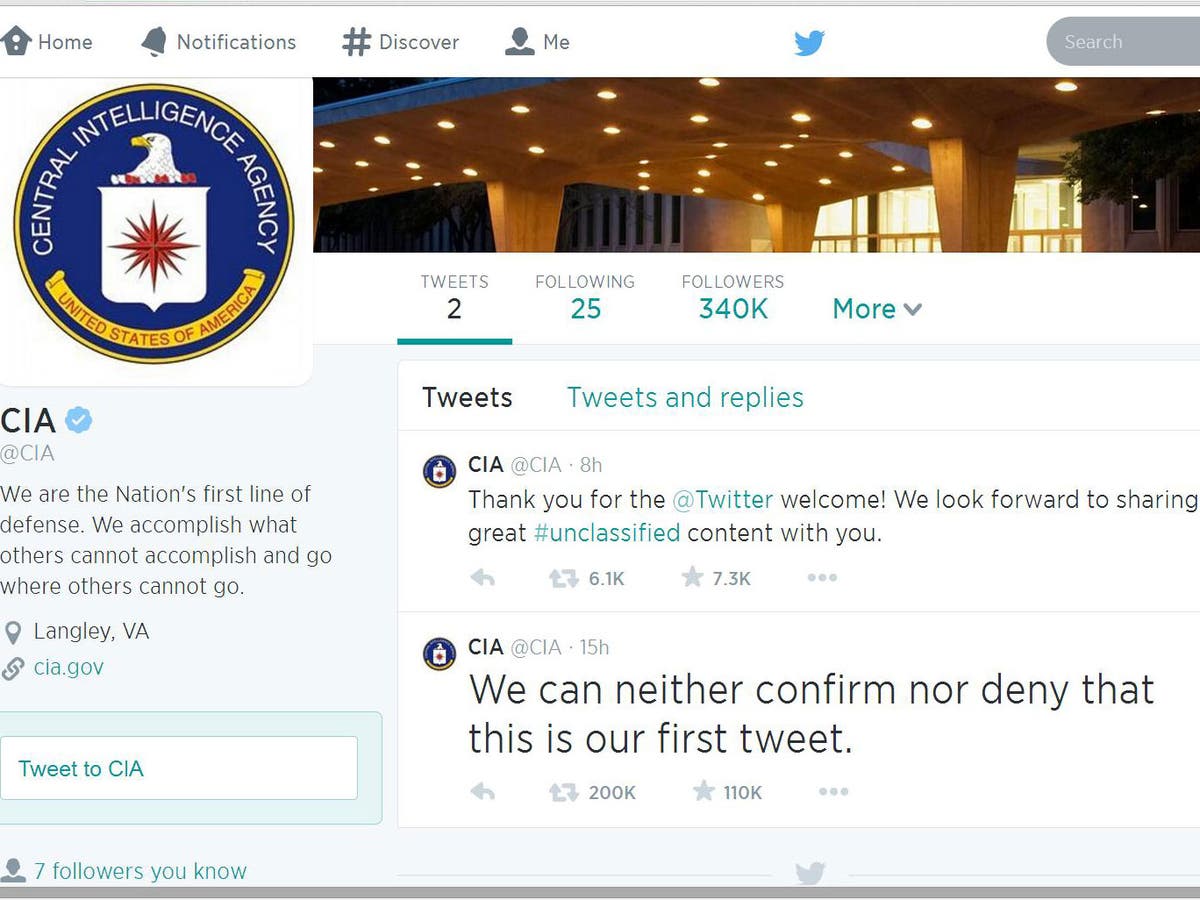Open the ellipsis menu on the first tweet
This screenshot has width=1200, height=900.
click(834, 791)
